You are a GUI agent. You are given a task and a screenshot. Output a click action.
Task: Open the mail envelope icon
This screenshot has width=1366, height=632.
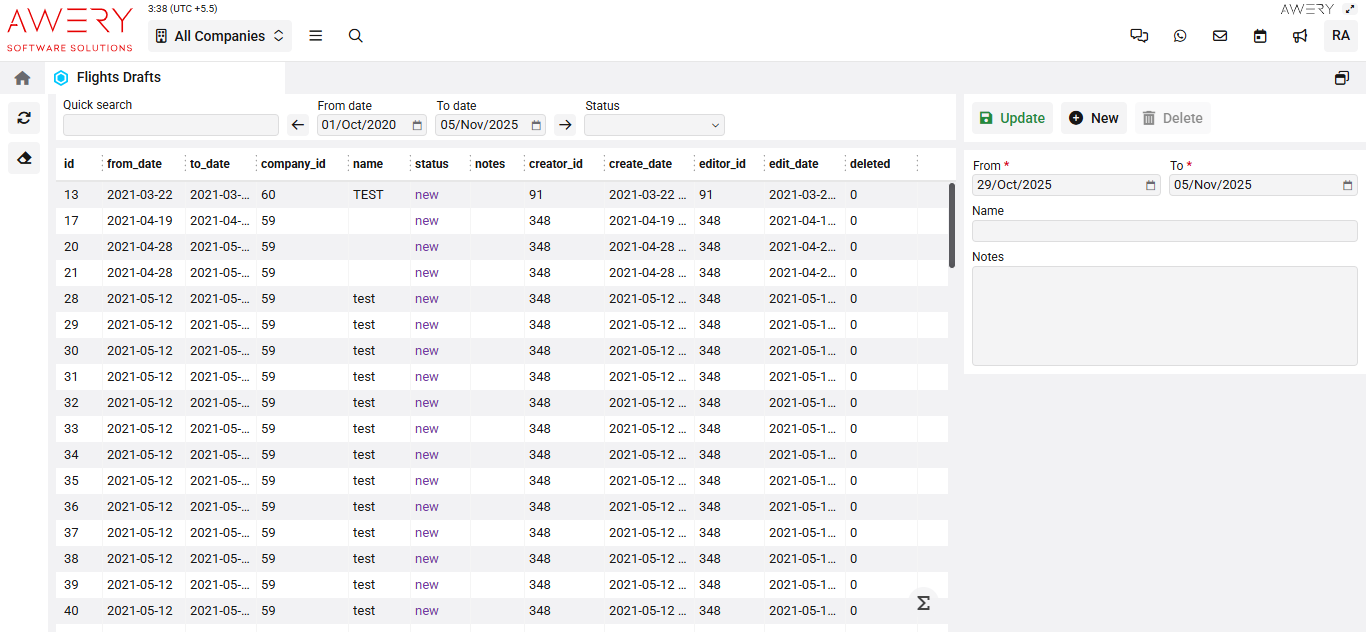tap(1220, 36)
